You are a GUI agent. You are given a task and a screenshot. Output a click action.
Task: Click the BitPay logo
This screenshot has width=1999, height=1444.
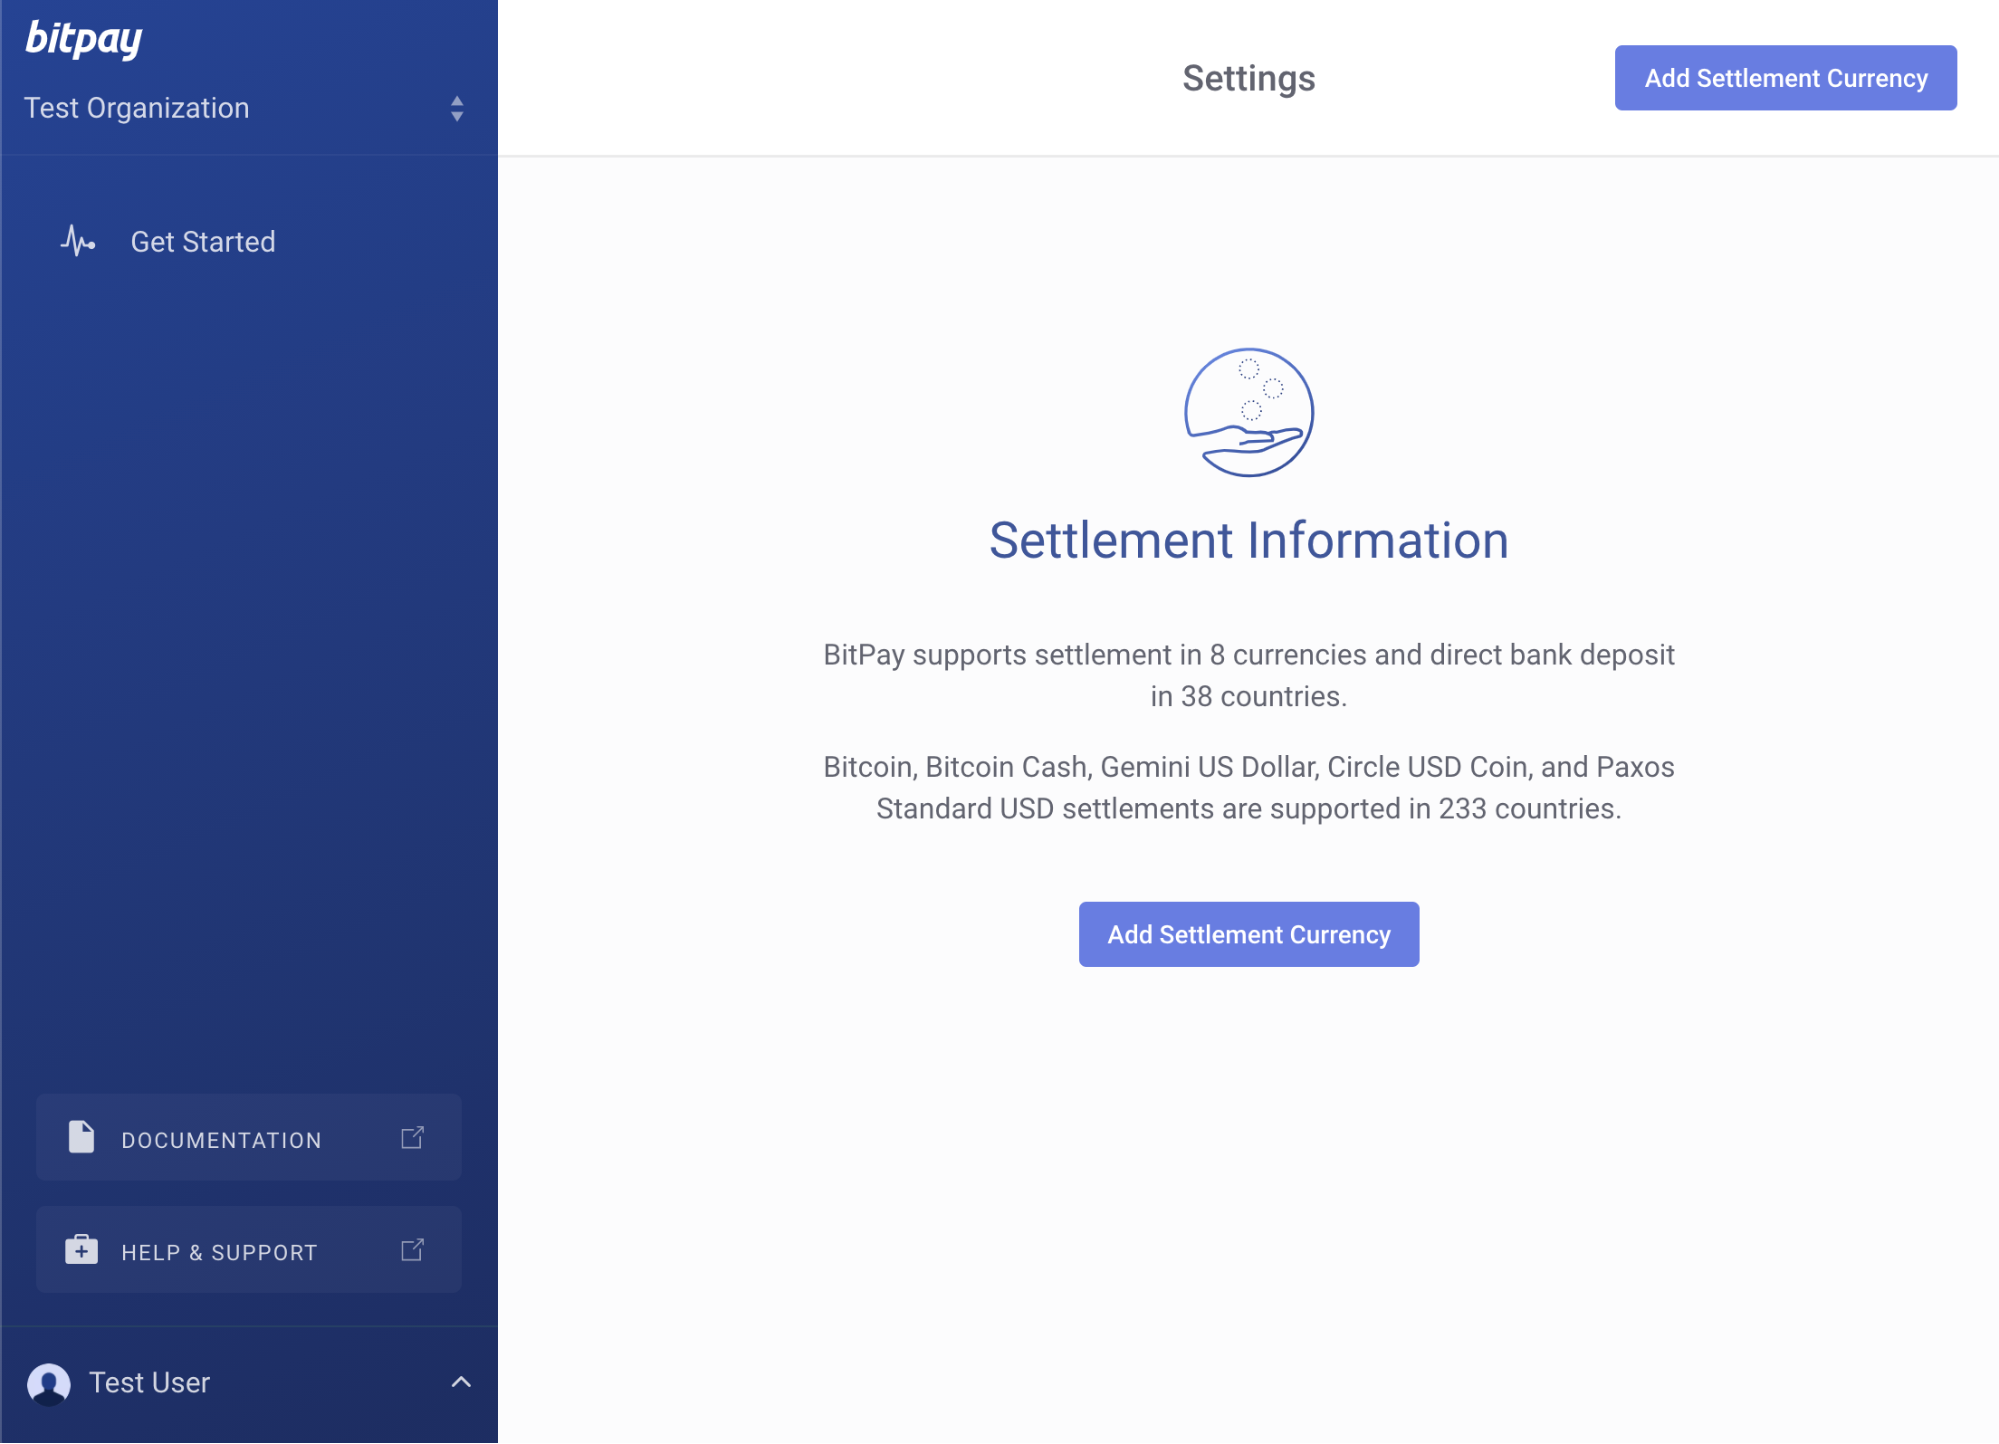(84, 39)
